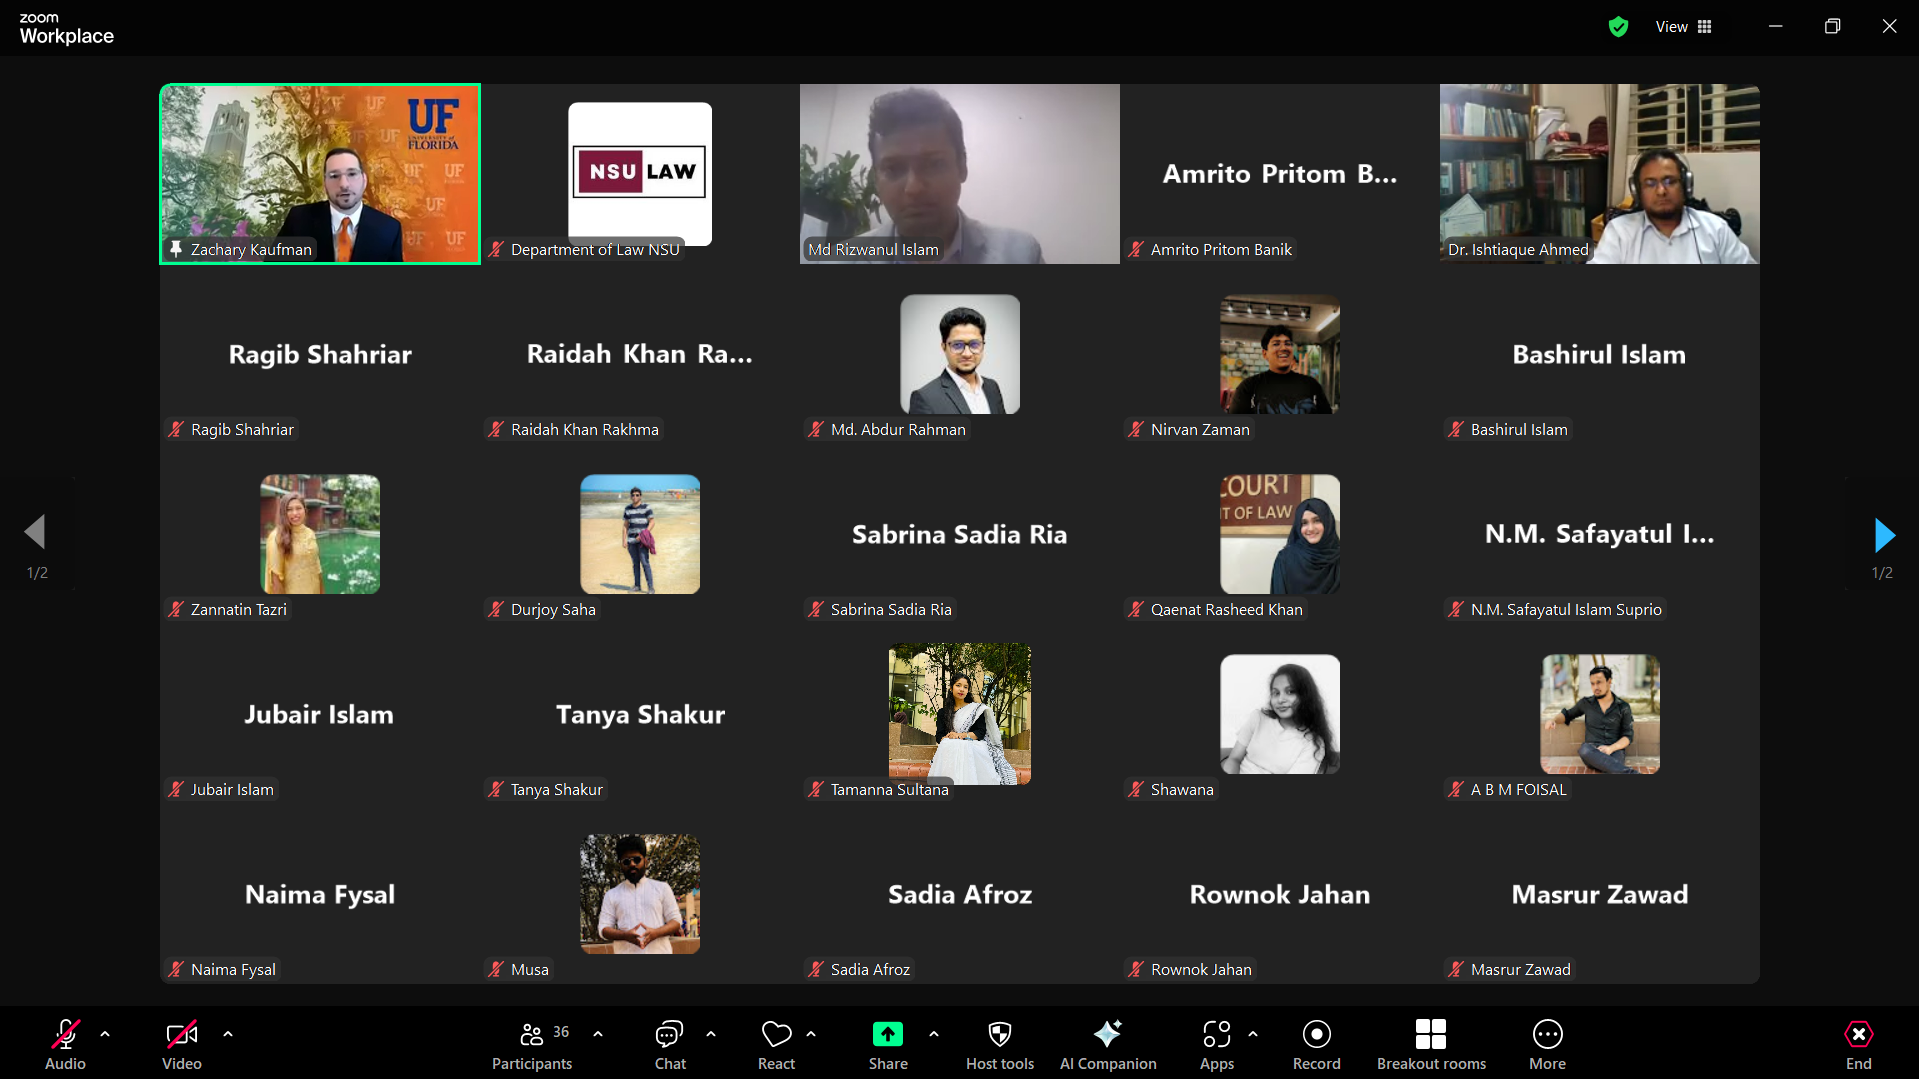Select Musa's profile picture

(640, 894)
